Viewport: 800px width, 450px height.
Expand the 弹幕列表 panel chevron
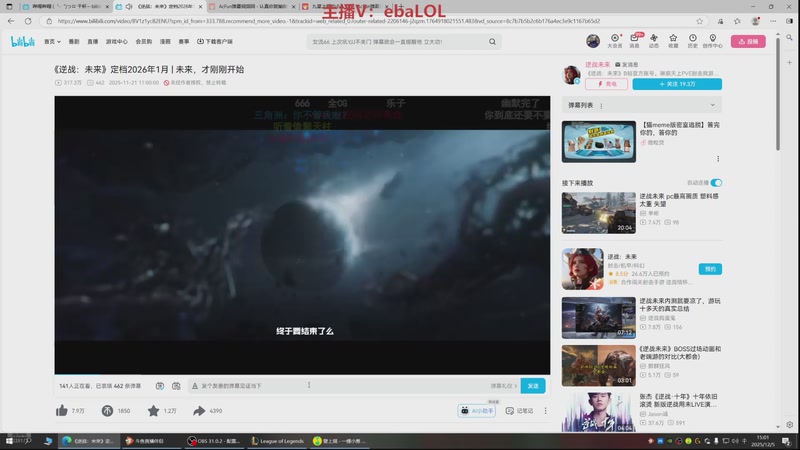712,105
